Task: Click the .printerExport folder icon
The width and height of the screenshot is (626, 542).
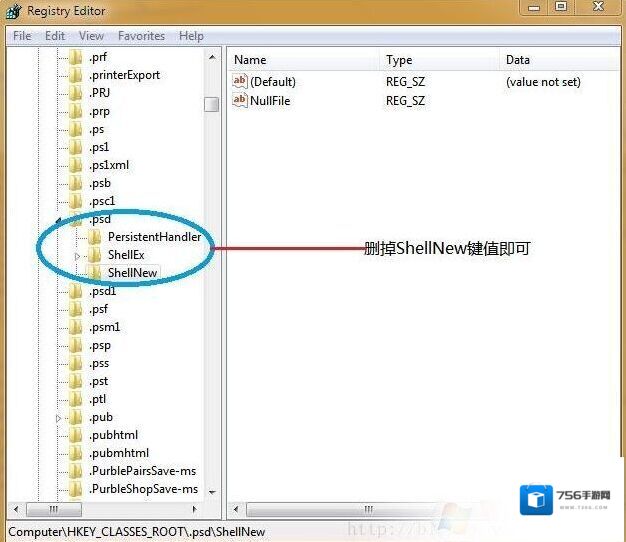Action: click(x=76, y=75)
